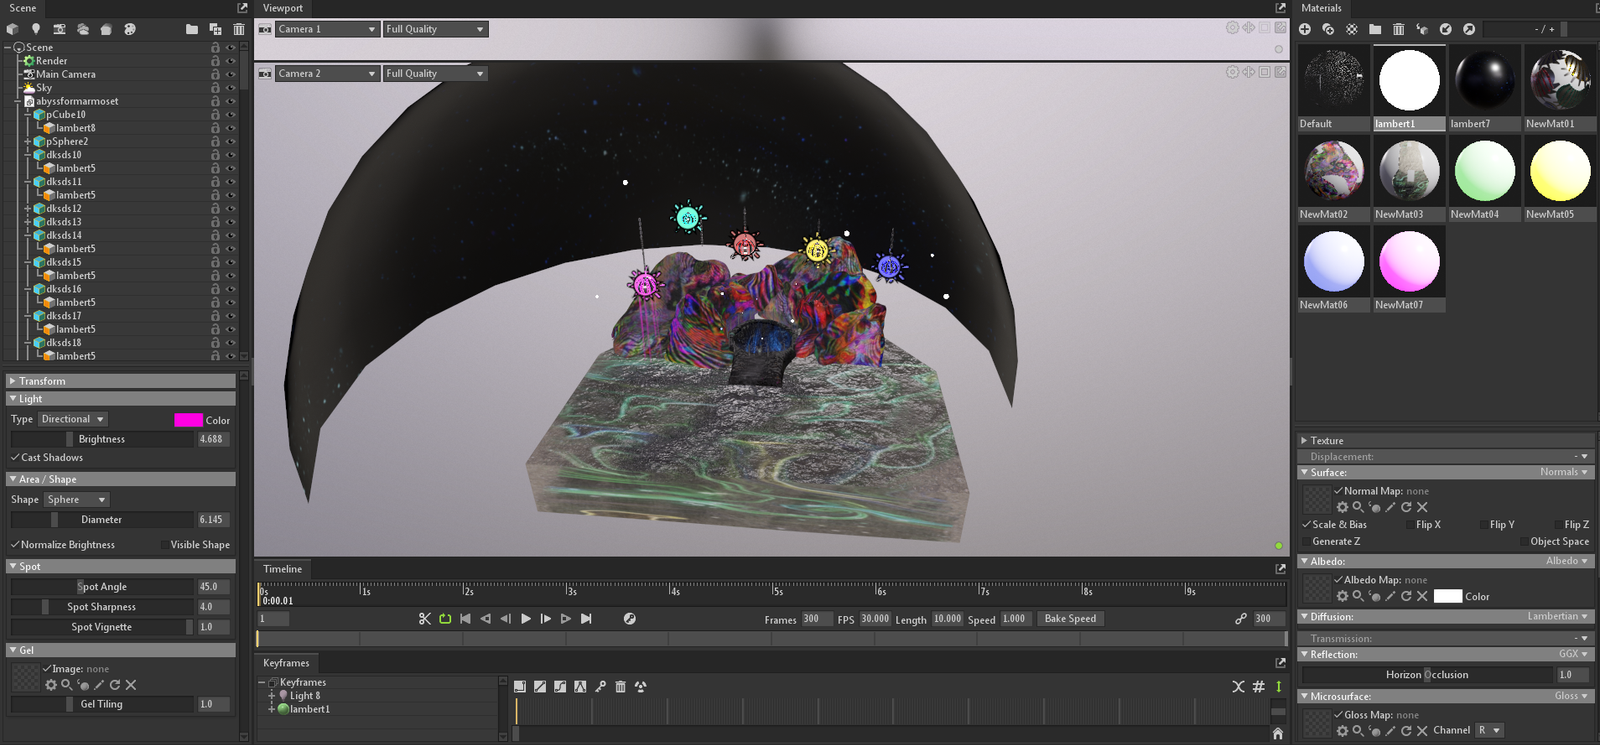This screenshot has height=745, width=1600.
Task: Toggle the Cast Shadows checkbox
Action: coord(15,457)
